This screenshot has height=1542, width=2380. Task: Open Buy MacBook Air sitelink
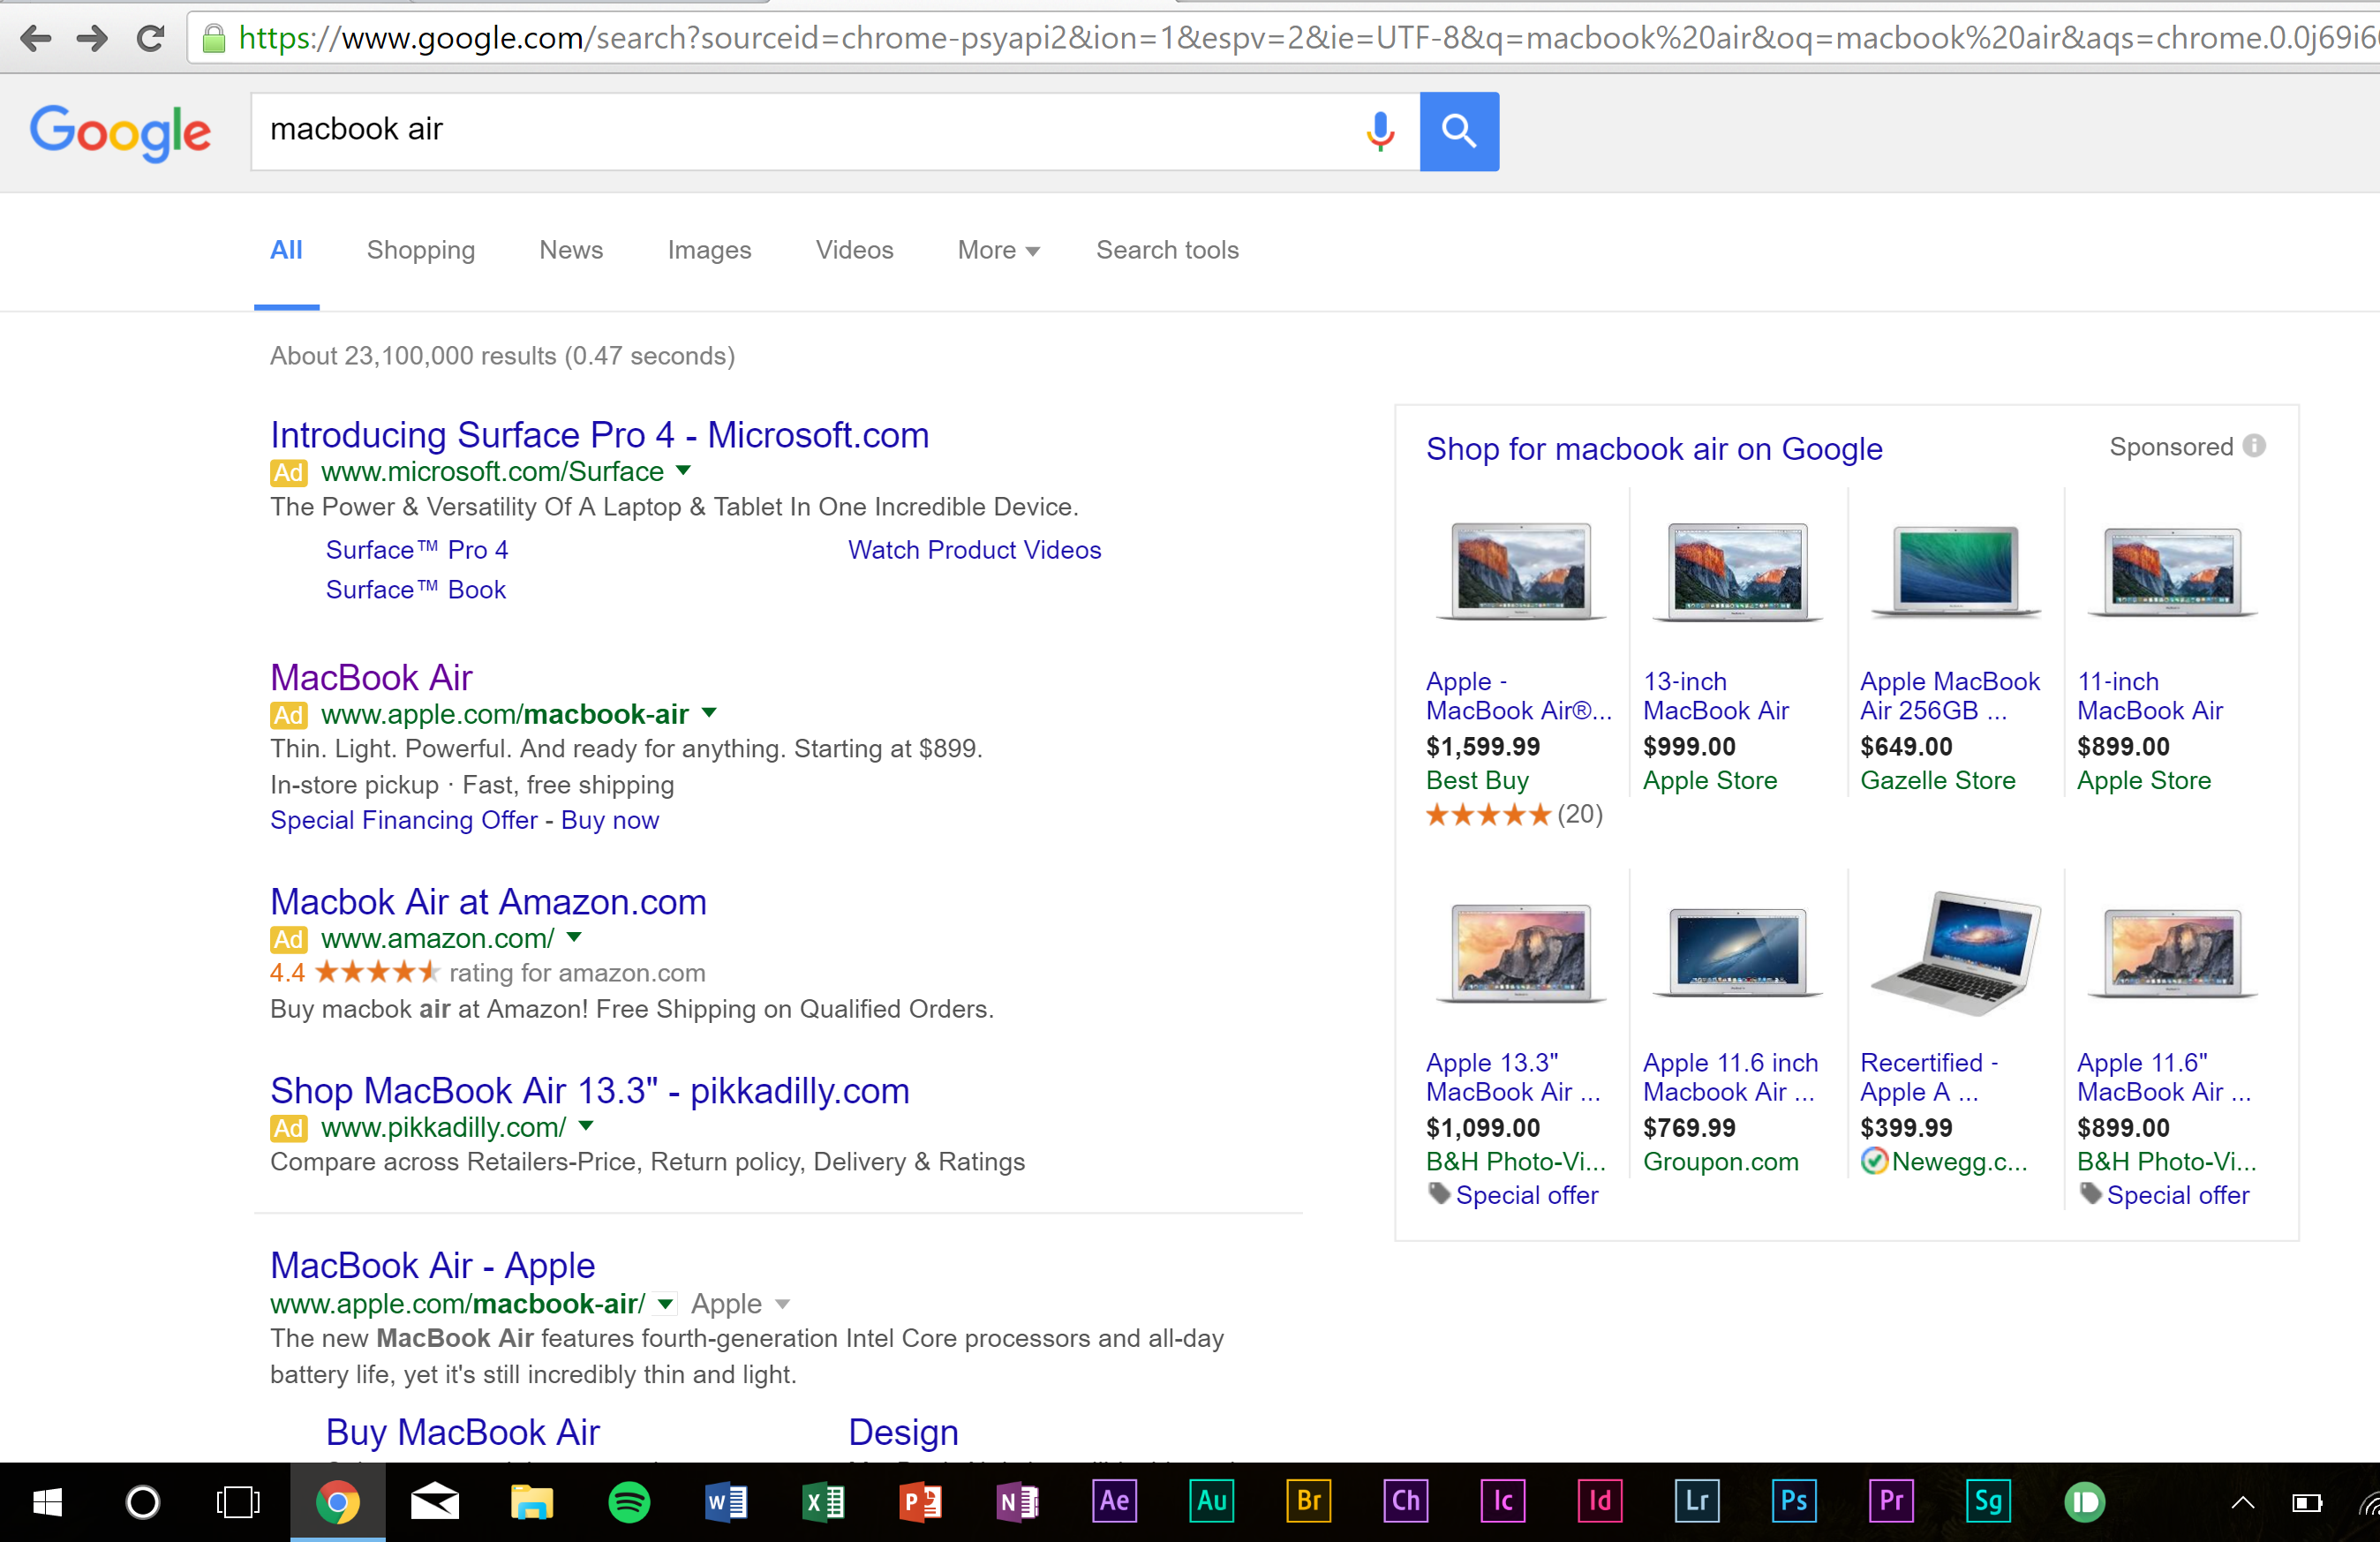coord(462,1432)
